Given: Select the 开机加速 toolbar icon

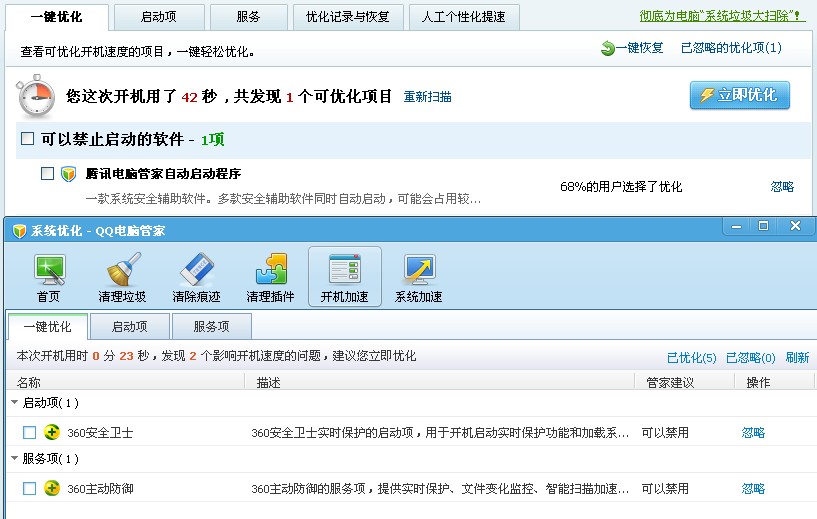Looking at the screenshot, I should pos(344,277).
